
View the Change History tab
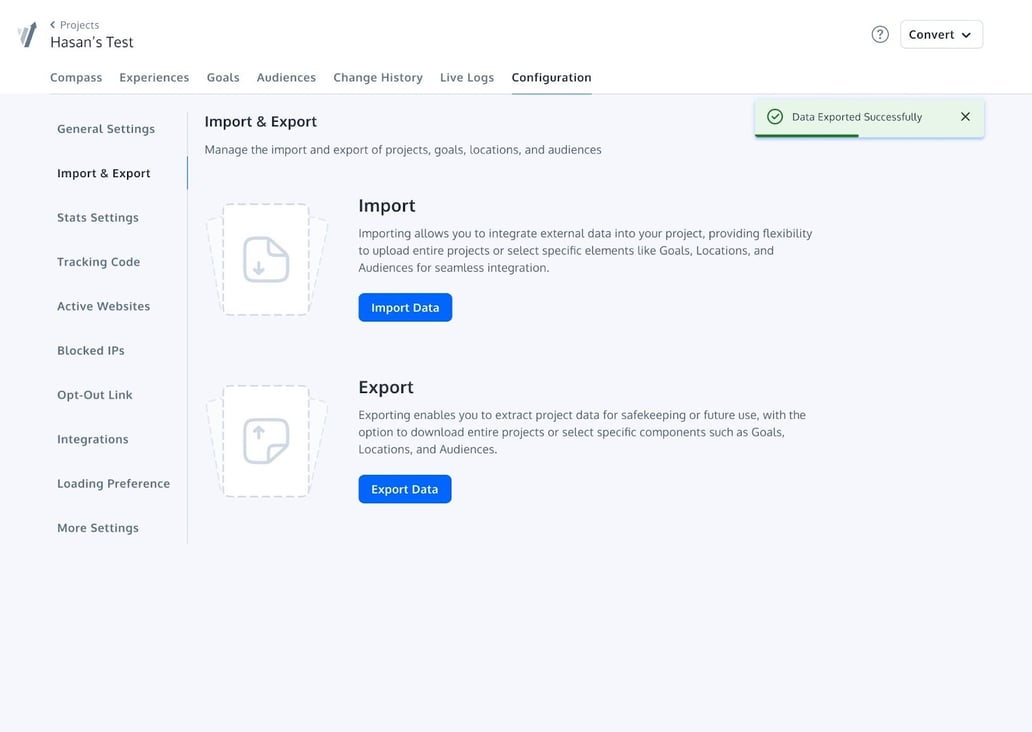[x=378, y=77]
